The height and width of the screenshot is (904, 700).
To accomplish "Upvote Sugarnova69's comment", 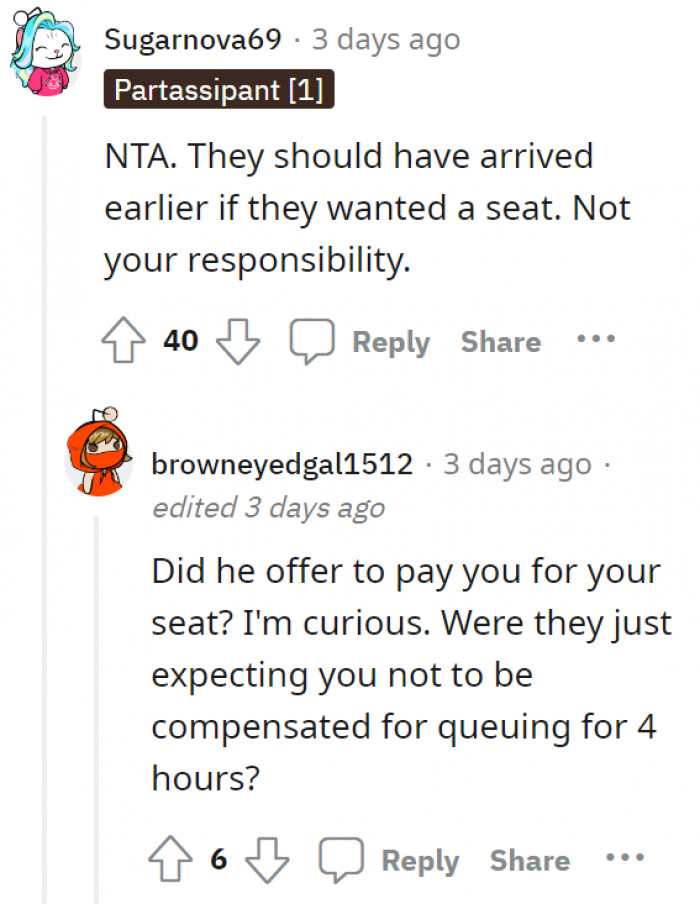I will point(122,342).
